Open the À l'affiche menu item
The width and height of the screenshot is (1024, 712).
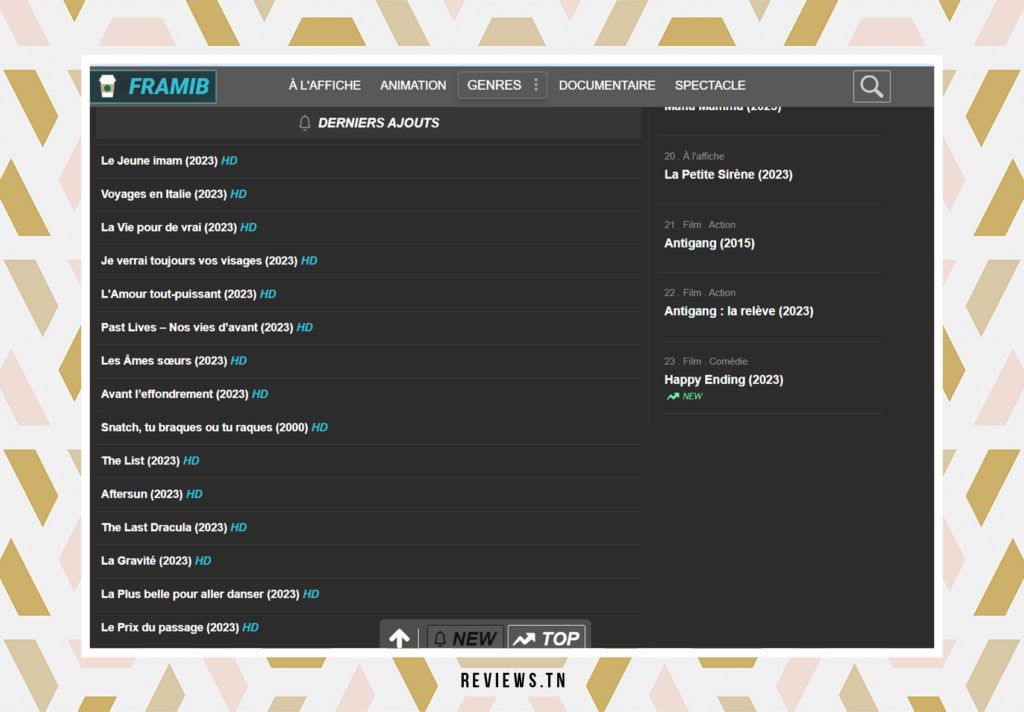[324, 85]
